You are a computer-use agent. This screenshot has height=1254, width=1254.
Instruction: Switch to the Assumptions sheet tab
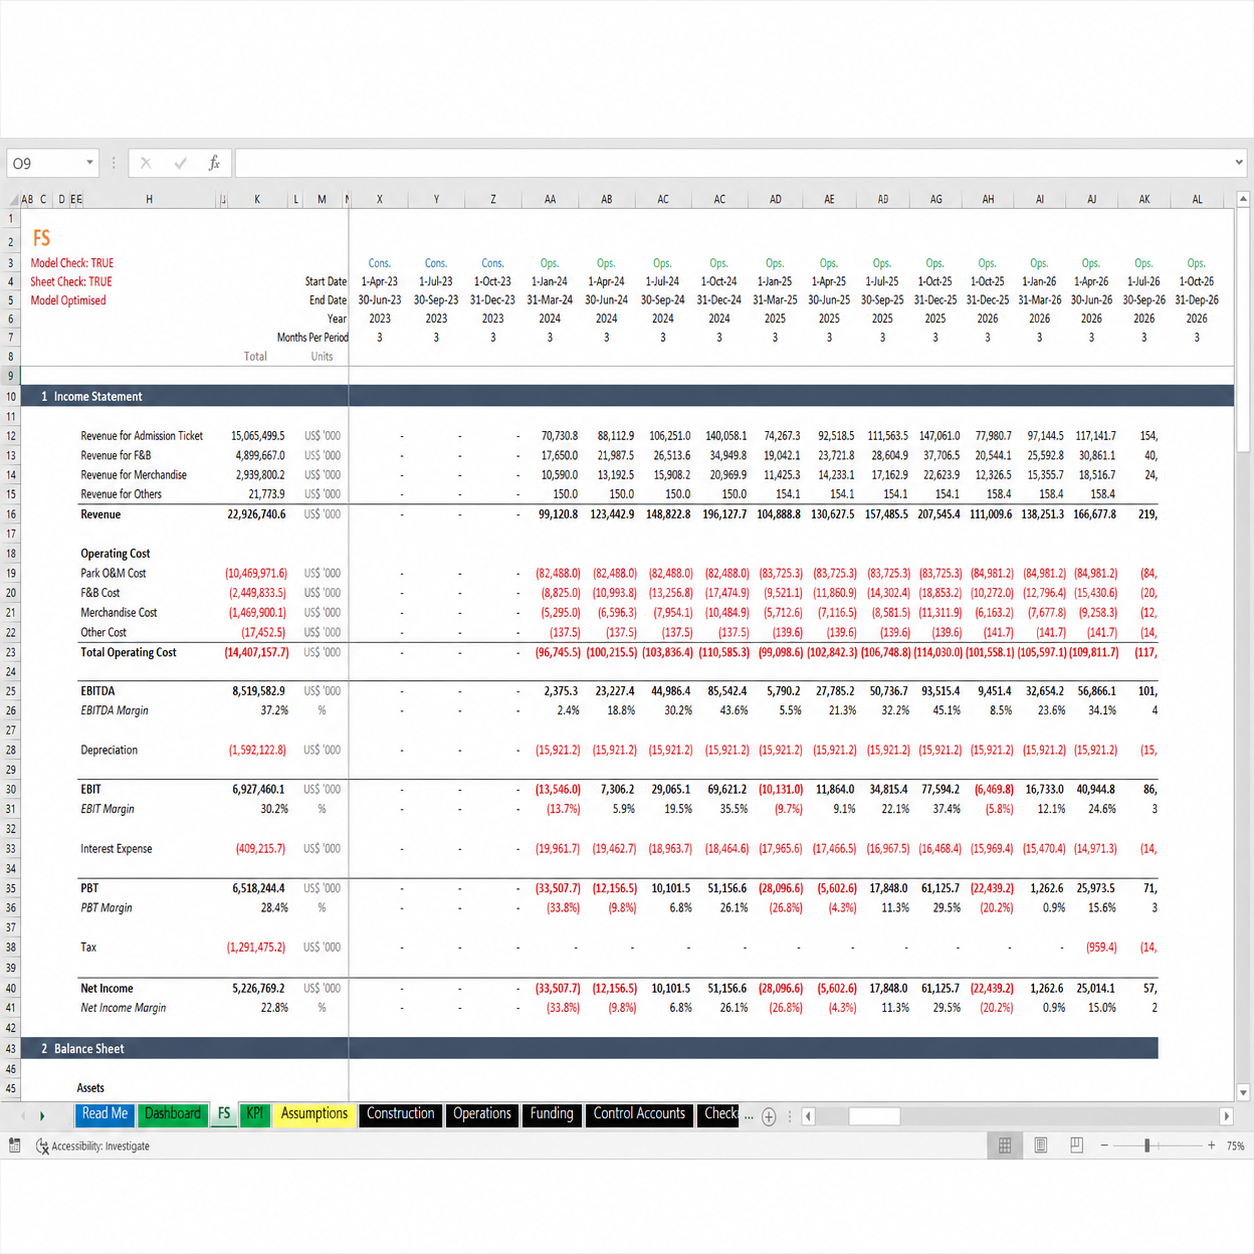[314, 1114]
